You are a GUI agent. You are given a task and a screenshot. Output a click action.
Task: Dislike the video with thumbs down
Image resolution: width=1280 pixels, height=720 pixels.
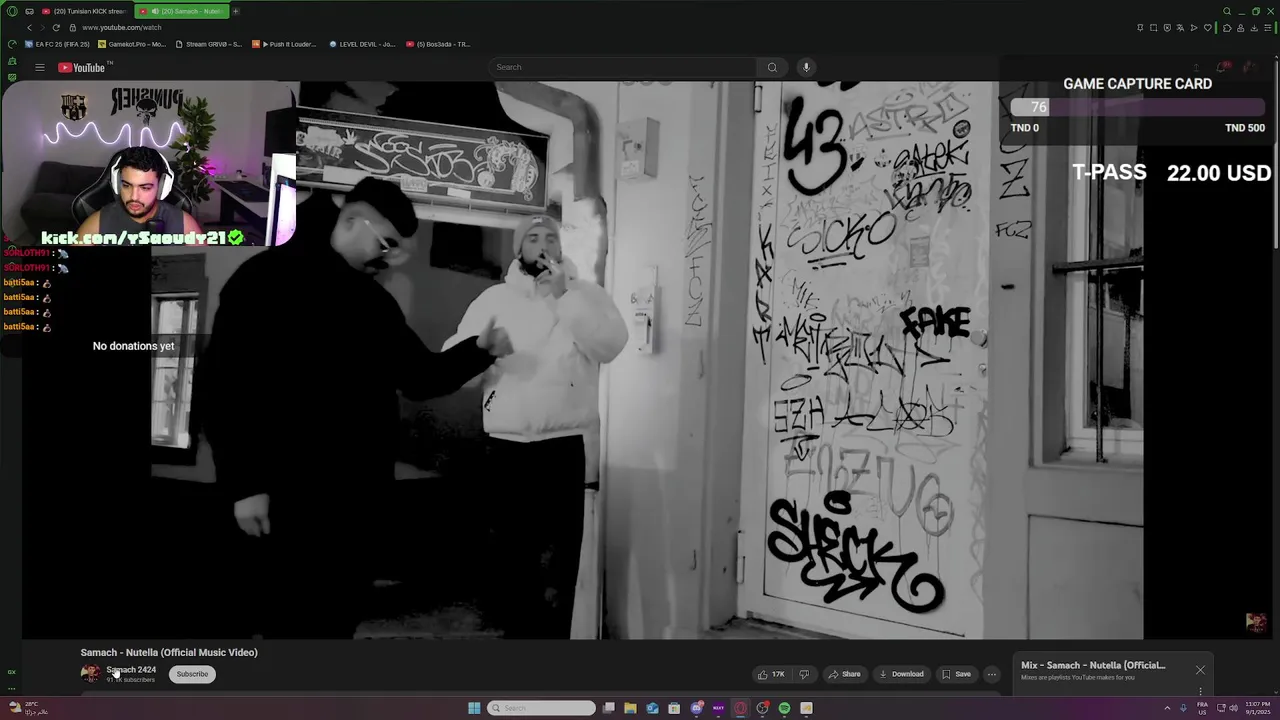point(803,674)
